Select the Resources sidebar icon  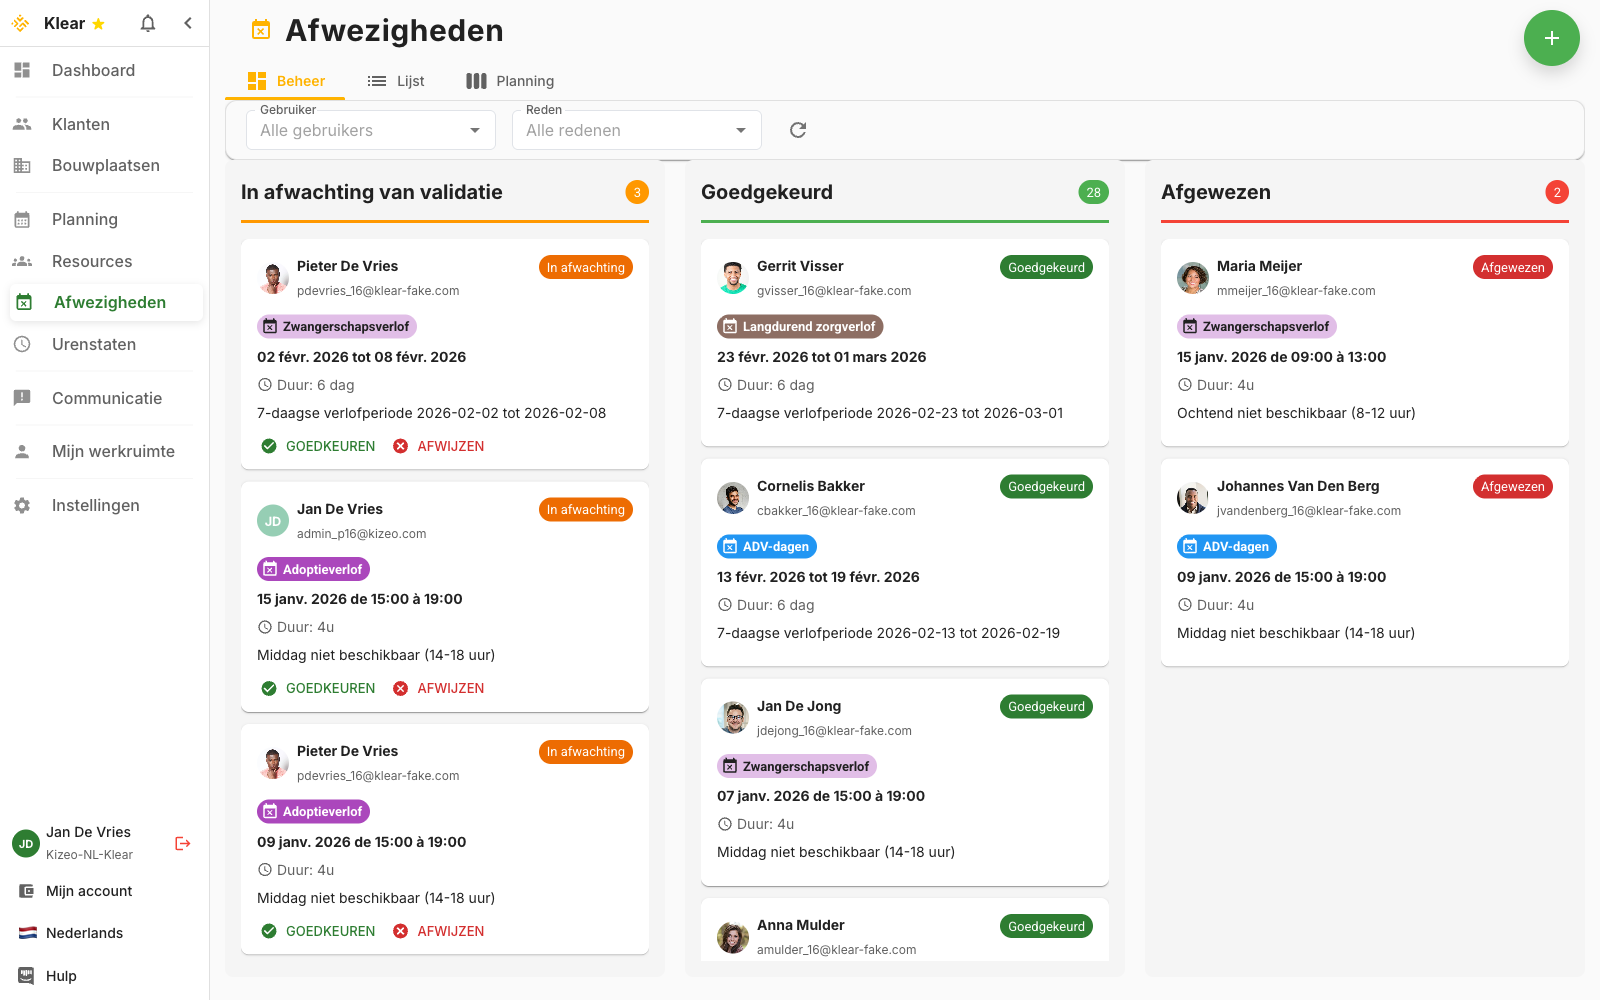pos(22,261)
